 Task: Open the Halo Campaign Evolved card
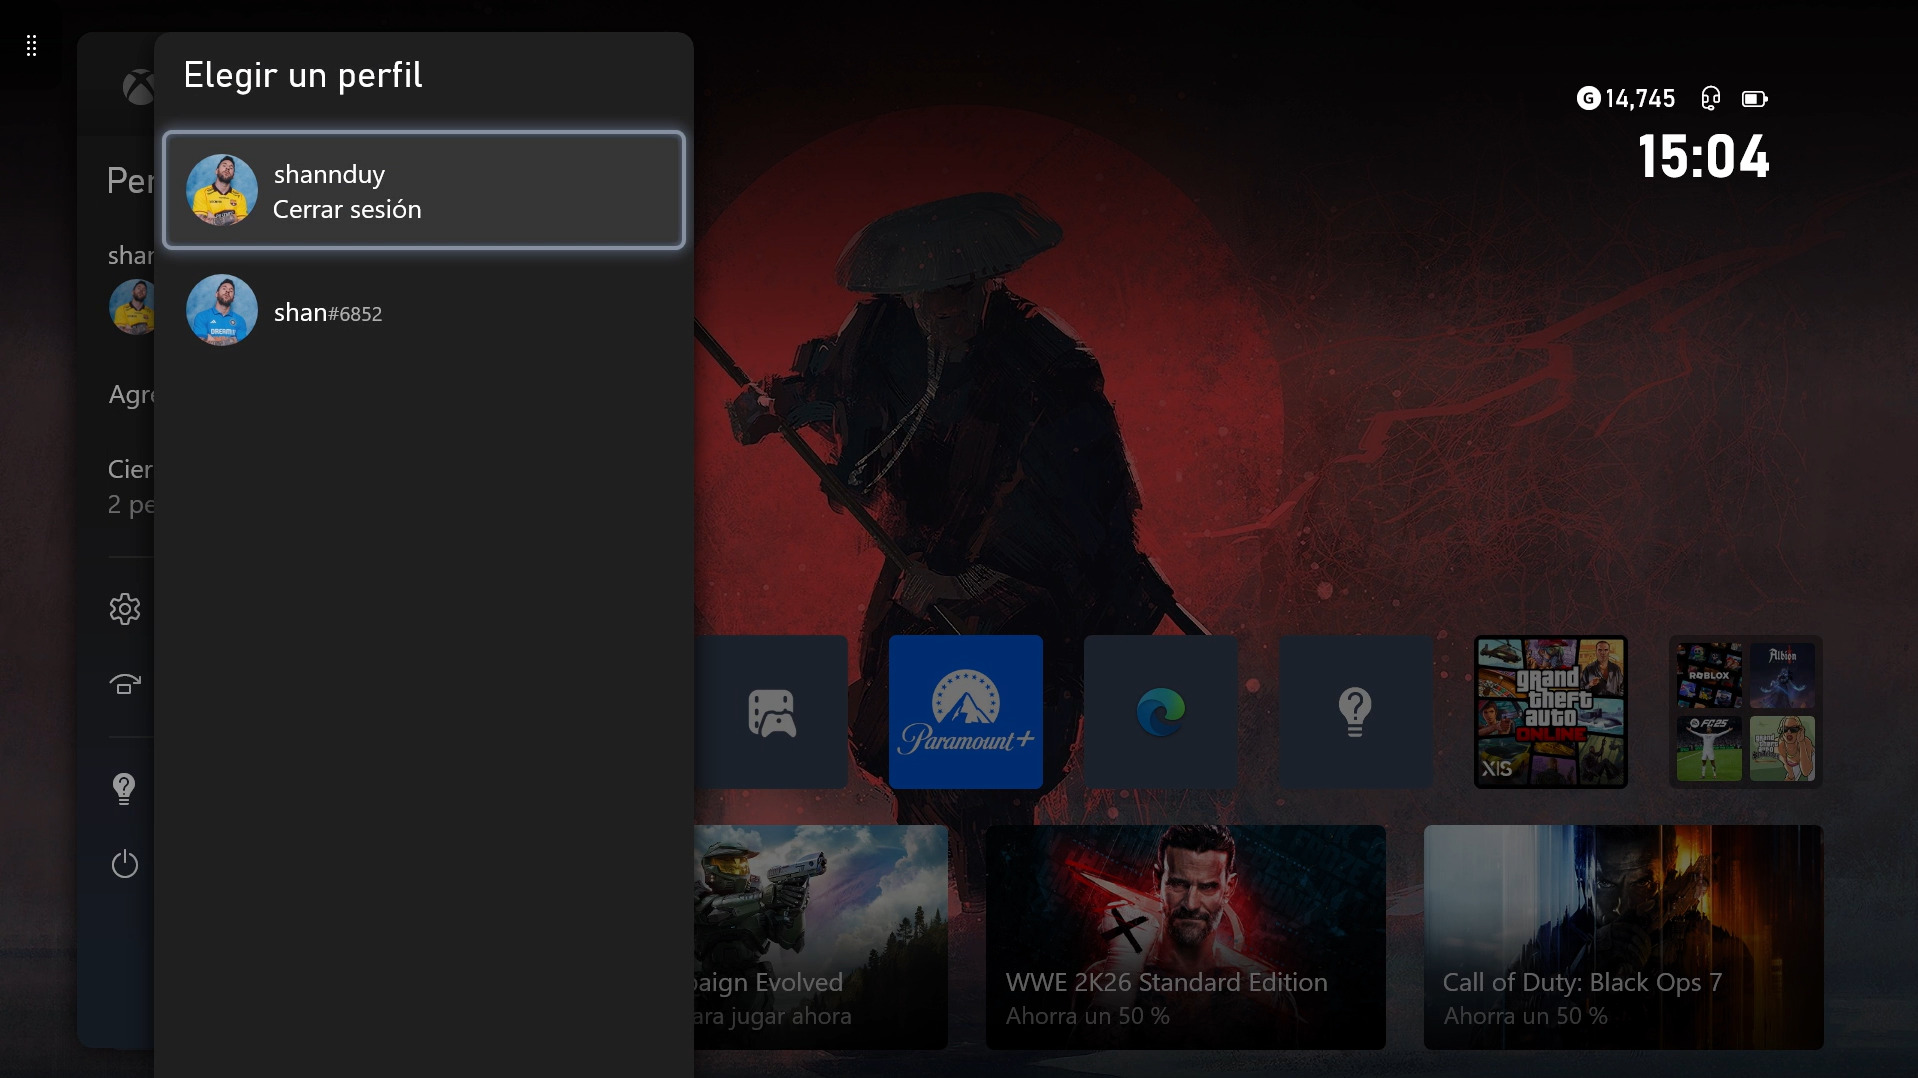pos(821,937)
